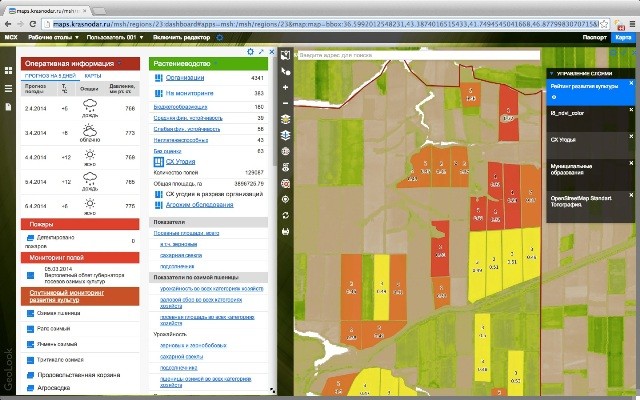This screenshot has height=400, width=640.
Task: Click the layer icon beside Агрохим обследования
Action: pos(158,205)
